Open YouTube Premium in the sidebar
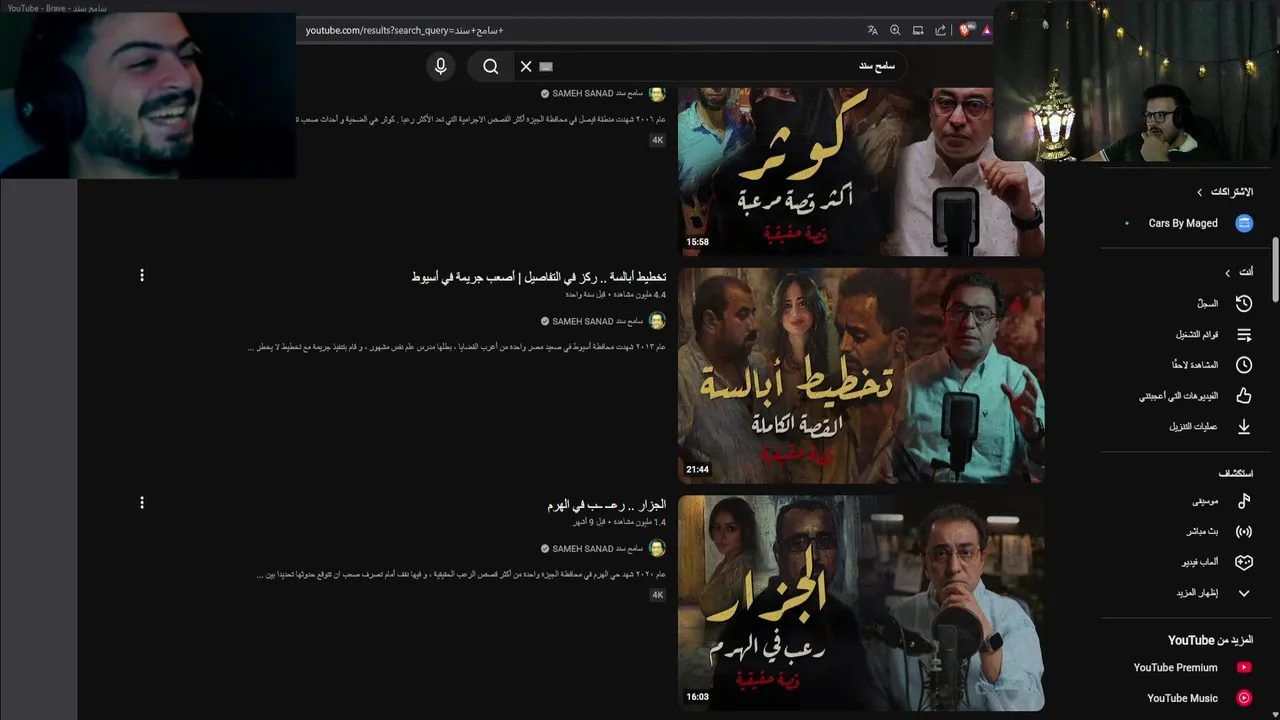The image size is (1280, 720). coord(1192,667)
